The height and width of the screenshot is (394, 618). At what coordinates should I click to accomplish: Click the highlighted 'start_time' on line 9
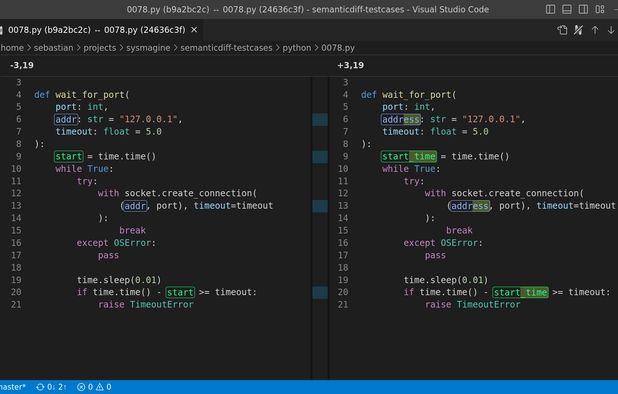[409, 156]
